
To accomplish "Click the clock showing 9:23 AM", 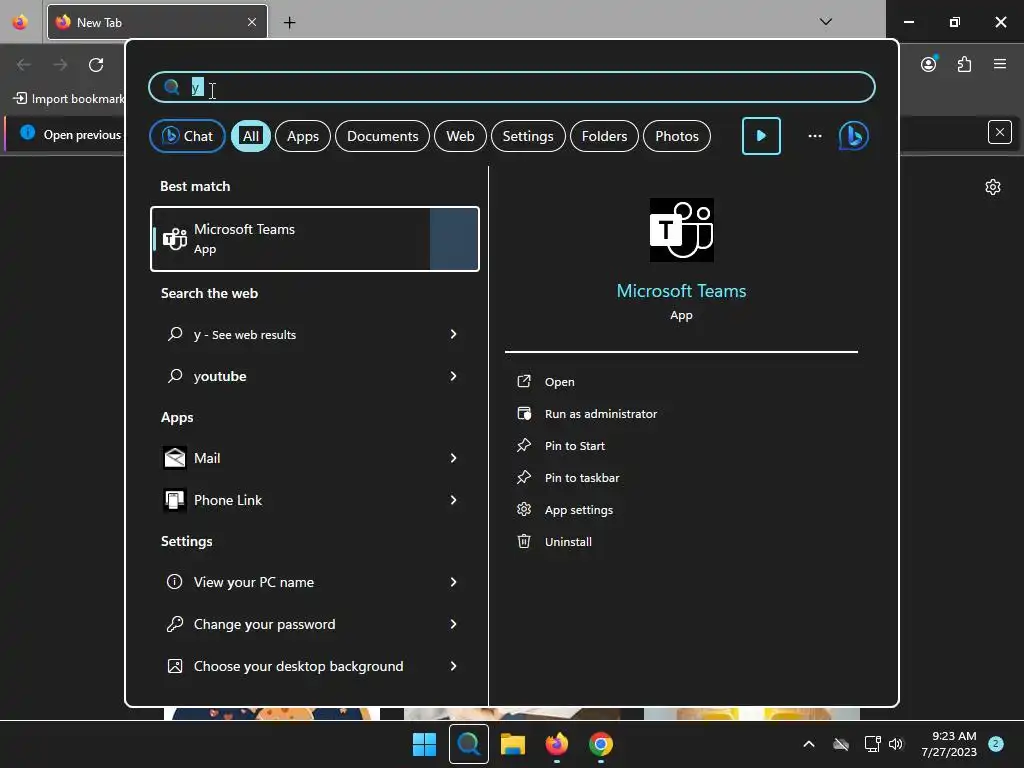I will pos(953,736).
